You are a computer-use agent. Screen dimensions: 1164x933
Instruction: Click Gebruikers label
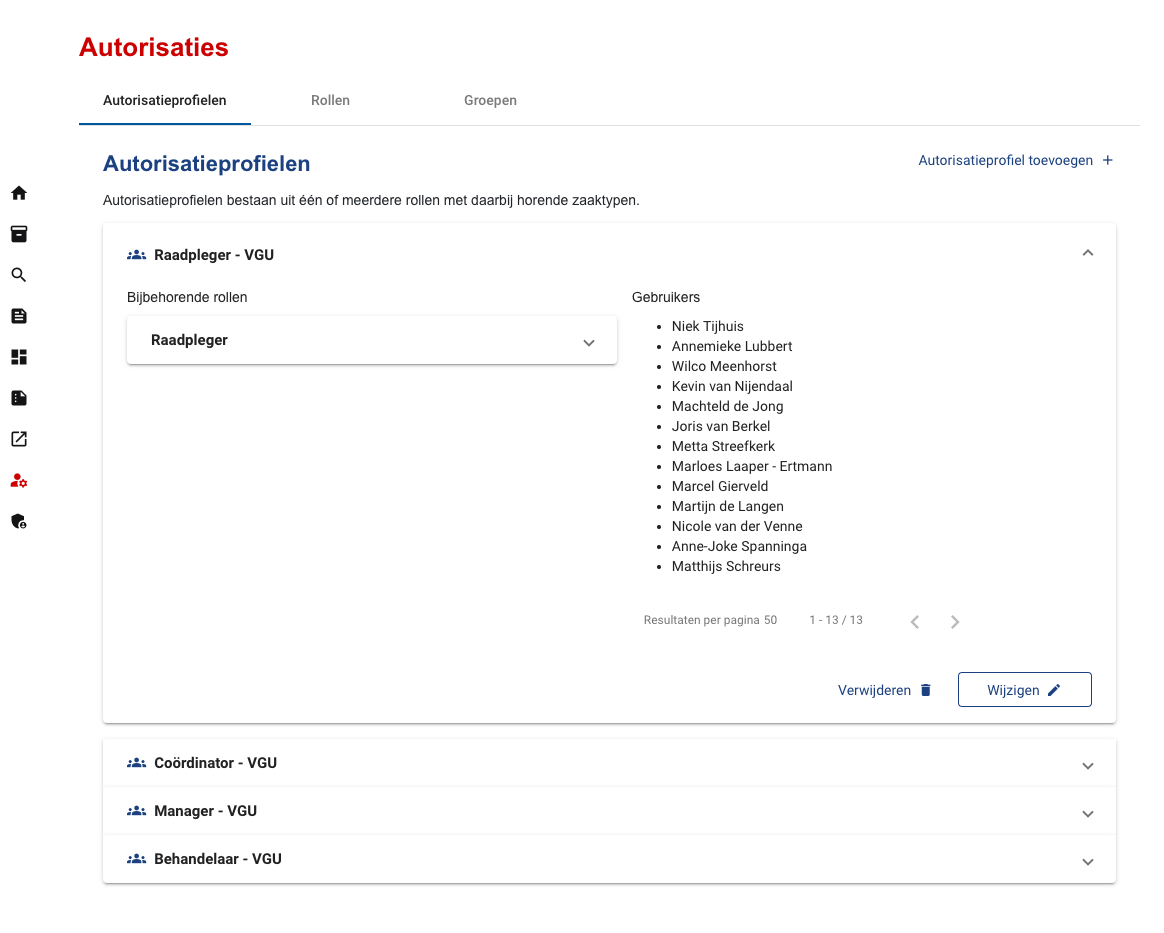coord(666,298)
